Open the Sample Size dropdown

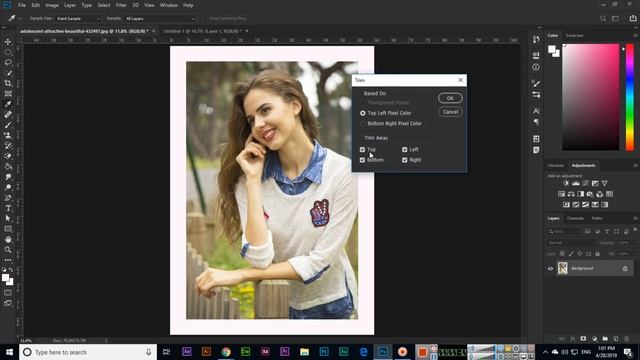tap(78, 18)
